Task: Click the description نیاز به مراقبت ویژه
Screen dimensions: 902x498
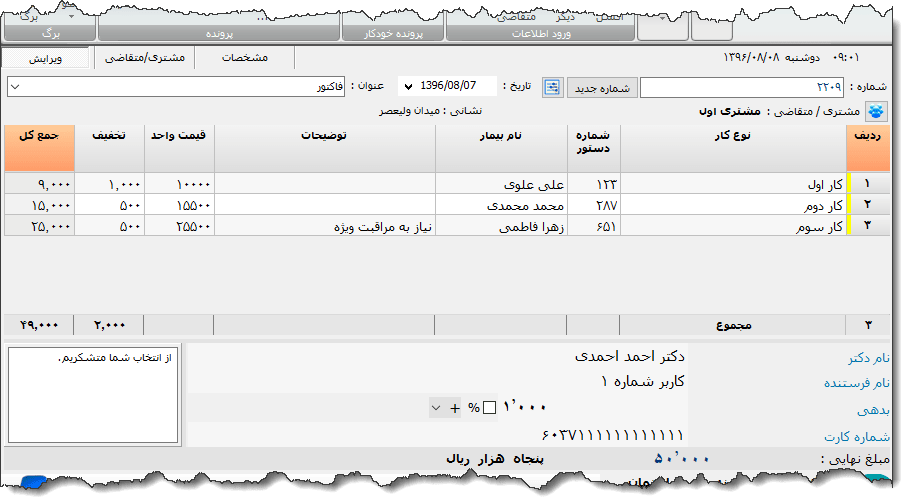Action: click(325, 227)
